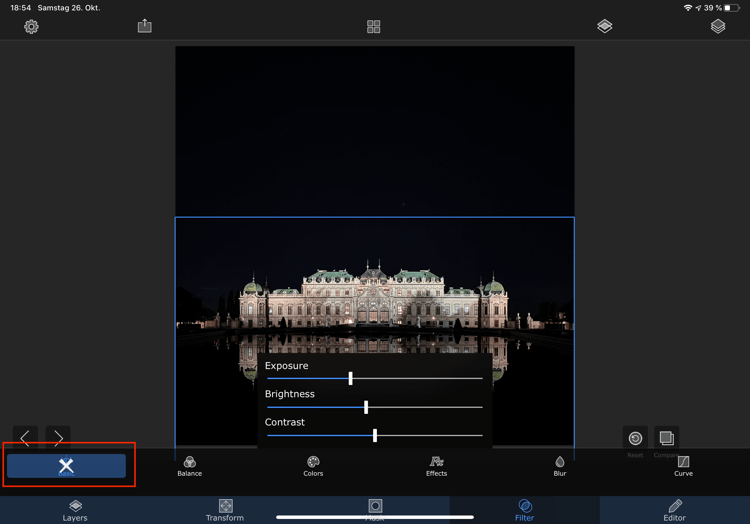Screen dimensions: 750x524
Task: Click the Contrast slider handle
Action: coord(375,435)
